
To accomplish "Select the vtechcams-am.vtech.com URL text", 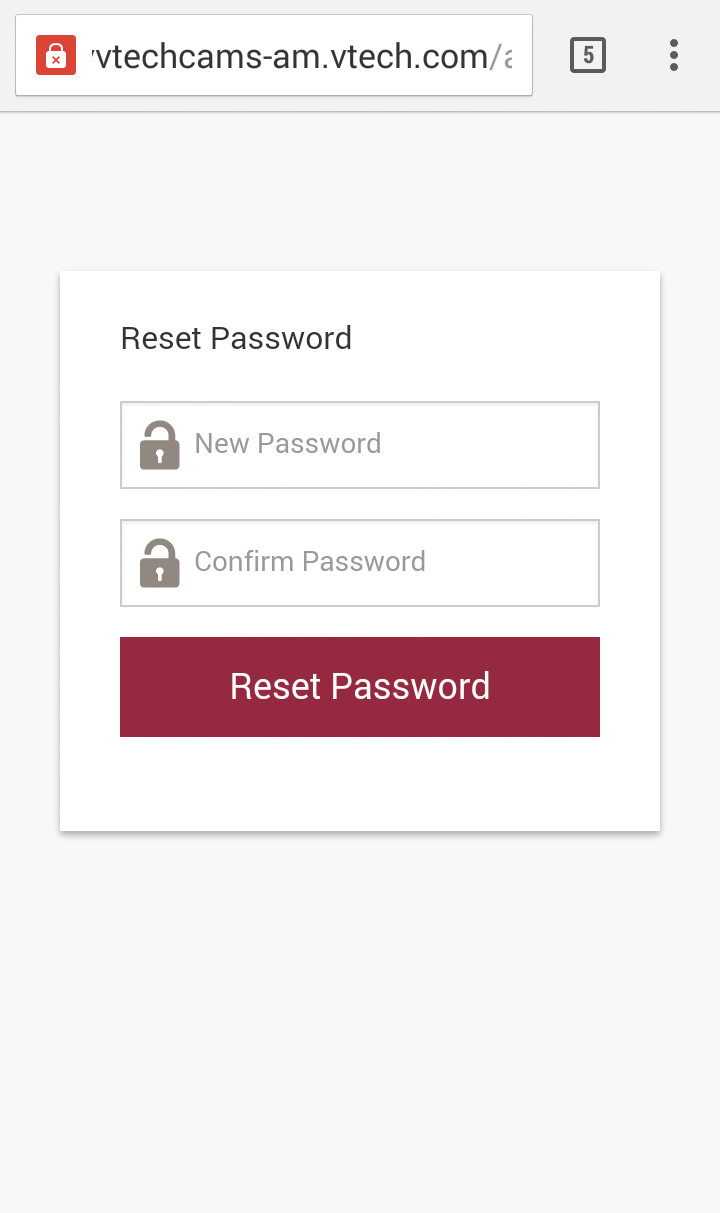I will (290, 56).
